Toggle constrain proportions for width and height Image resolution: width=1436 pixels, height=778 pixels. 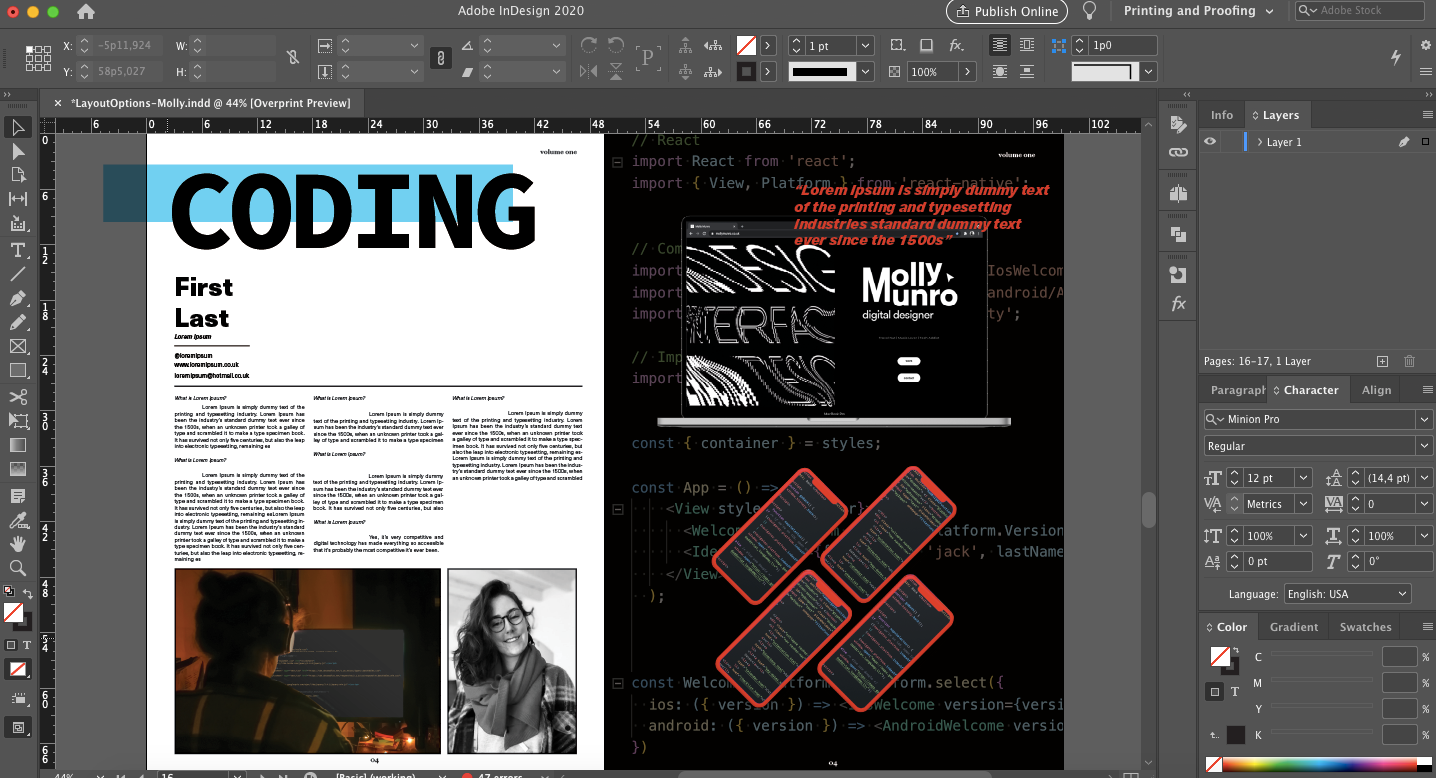tap(292, 58)
